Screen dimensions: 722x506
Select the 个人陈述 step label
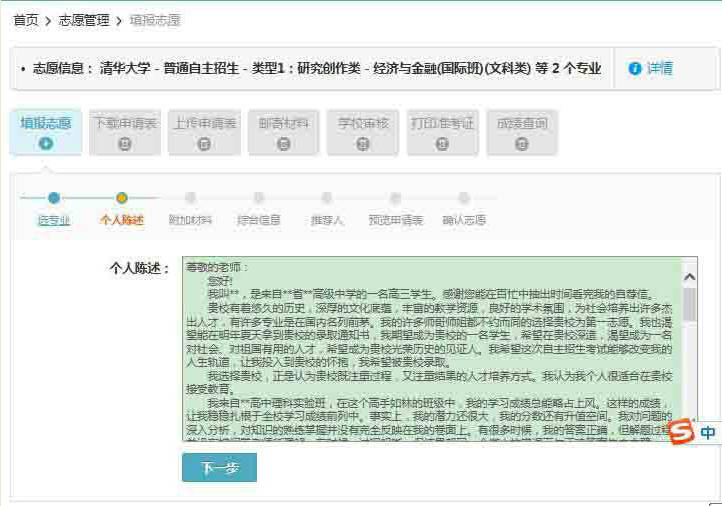click(122, 220)
